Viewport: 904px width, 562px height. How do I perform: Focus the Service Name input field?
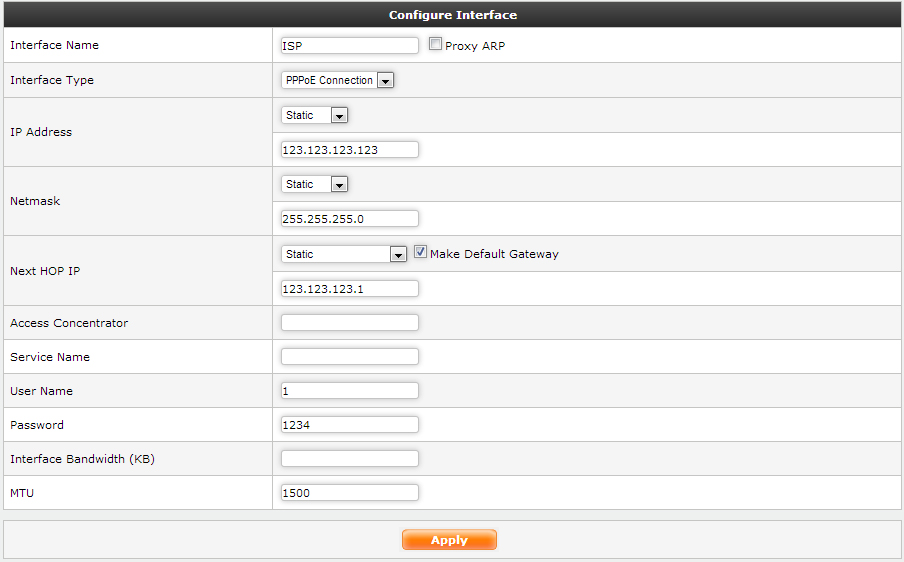point(350,357)
